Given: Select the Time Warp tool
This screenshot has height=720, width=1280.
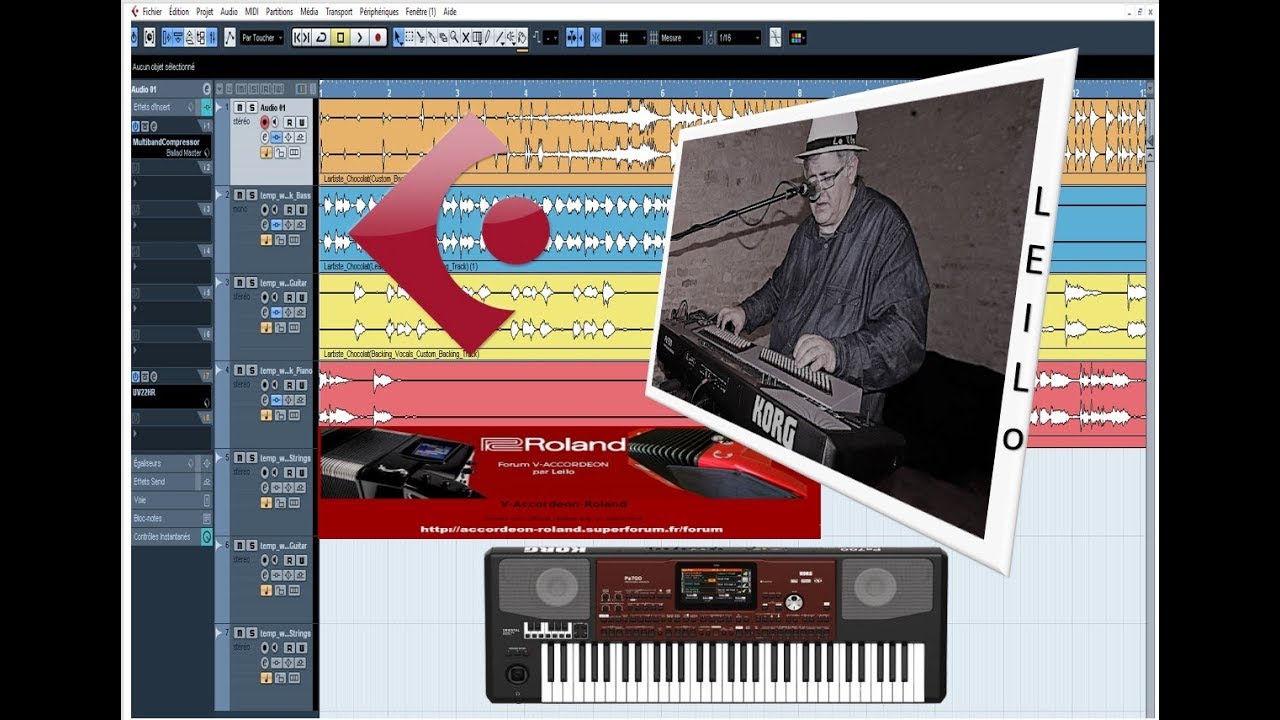Looking at the screenshot, I should [476, 37].
